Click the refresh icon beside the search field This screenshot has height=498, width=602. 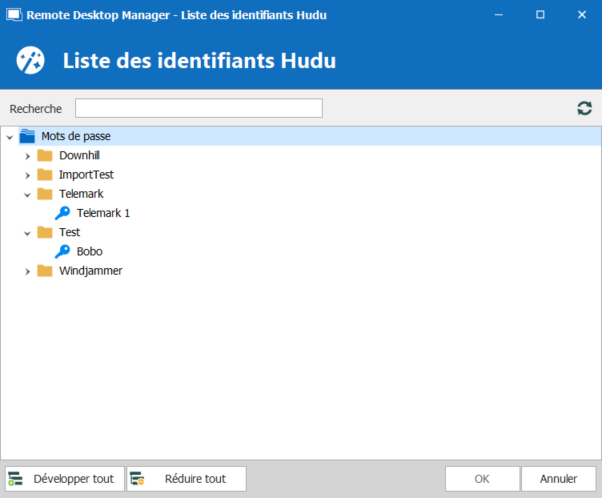pos(584,108)
